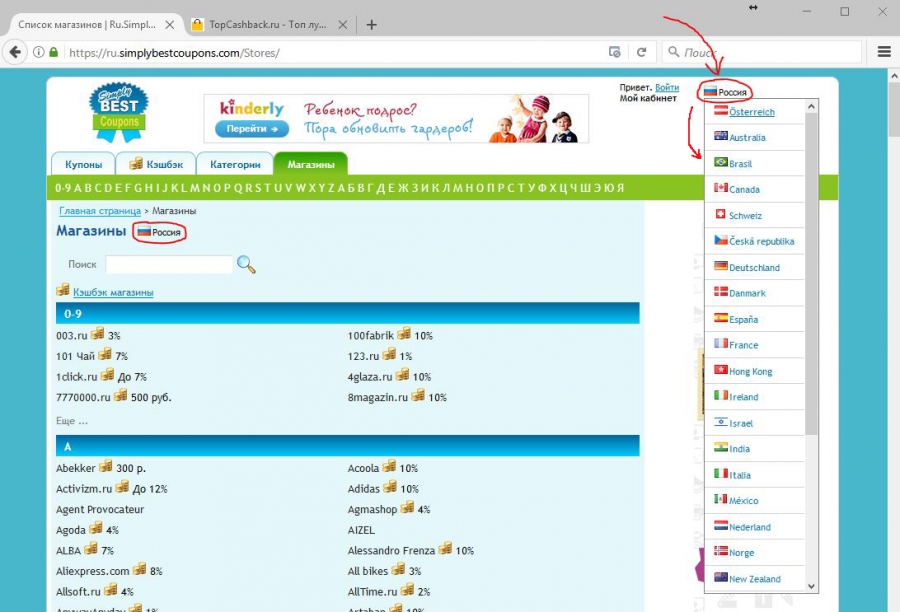
Task: Open the Купоны tab
Action: click(83, 164)
